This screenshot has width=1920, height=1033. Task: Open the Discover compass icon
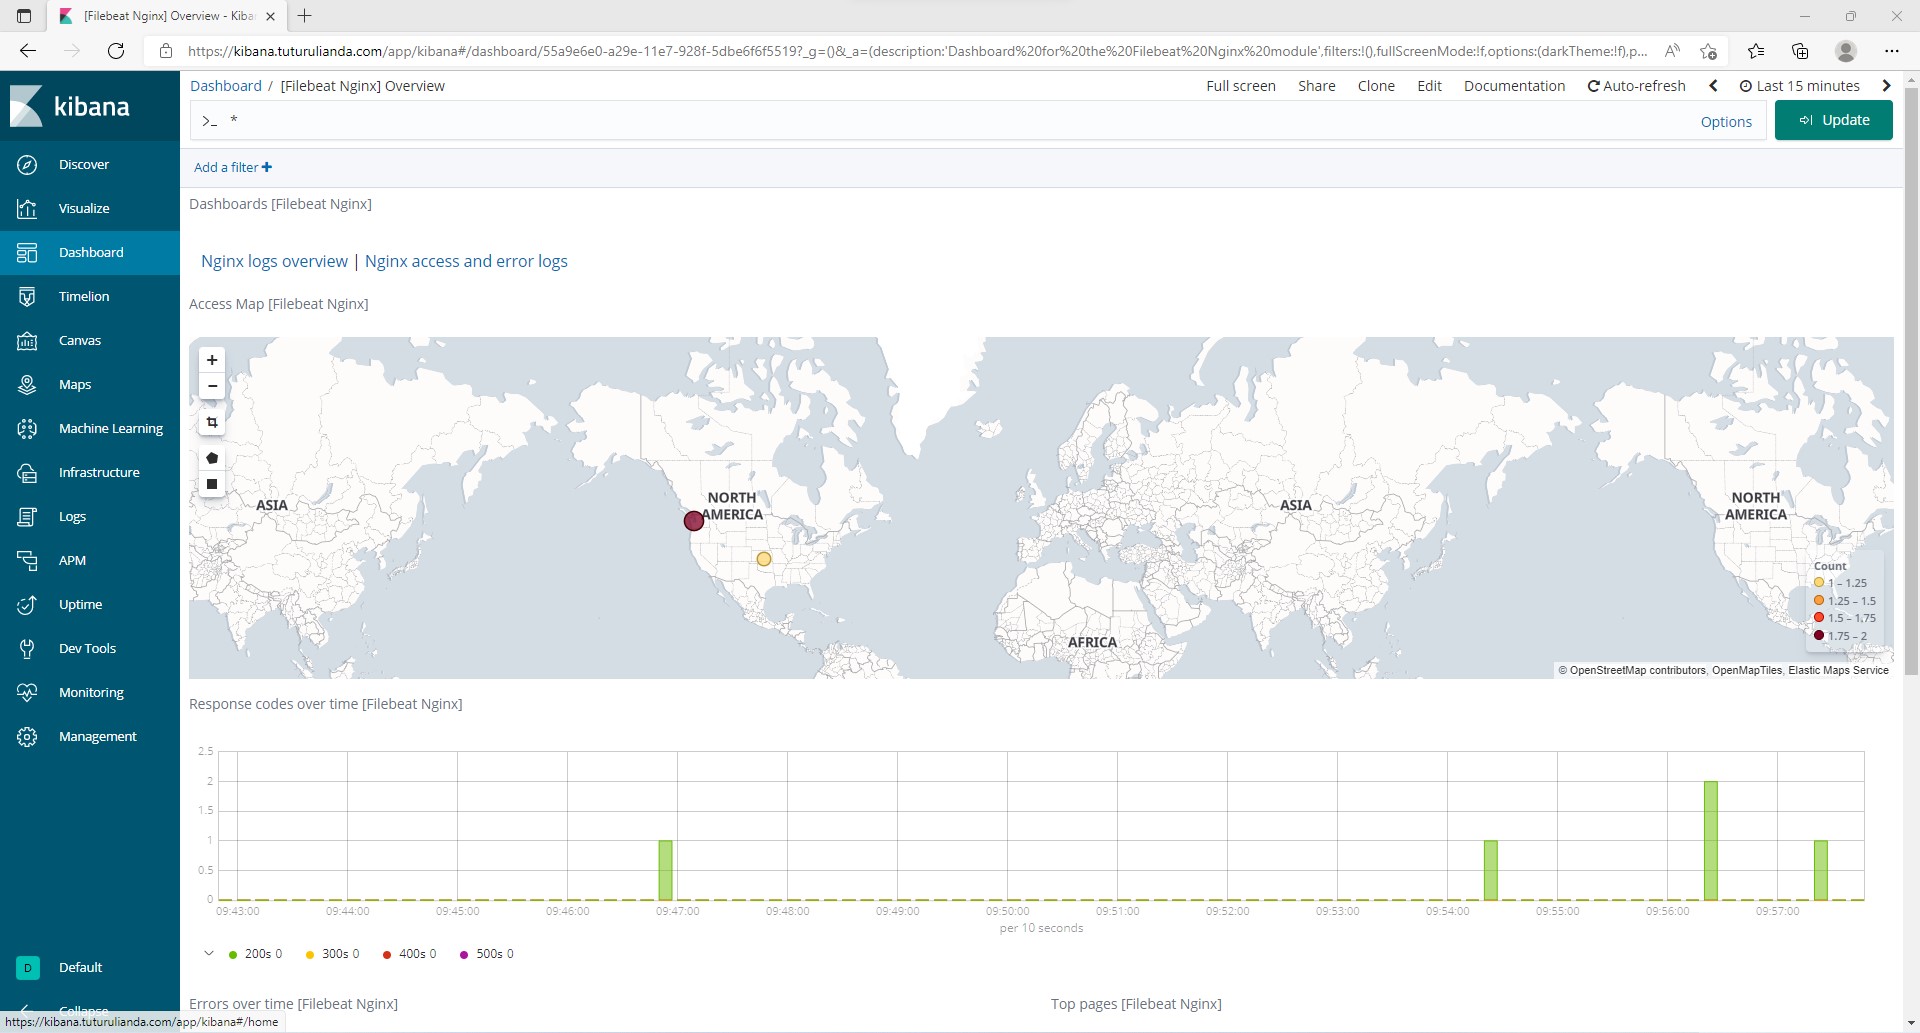[x=27, y=165]
